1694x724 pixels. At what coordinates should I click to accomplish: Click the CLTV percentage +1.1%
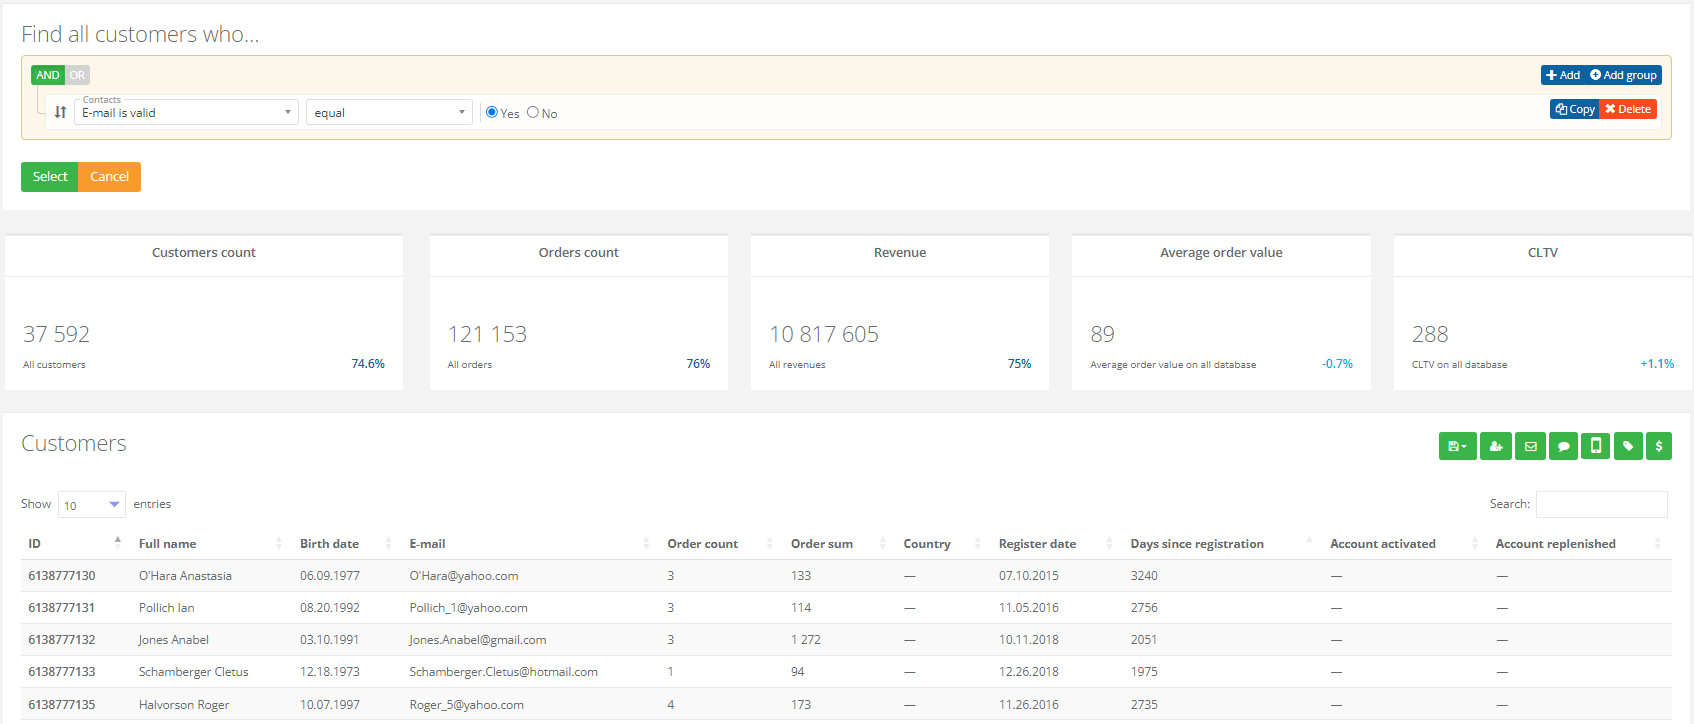pos(1657,364)
